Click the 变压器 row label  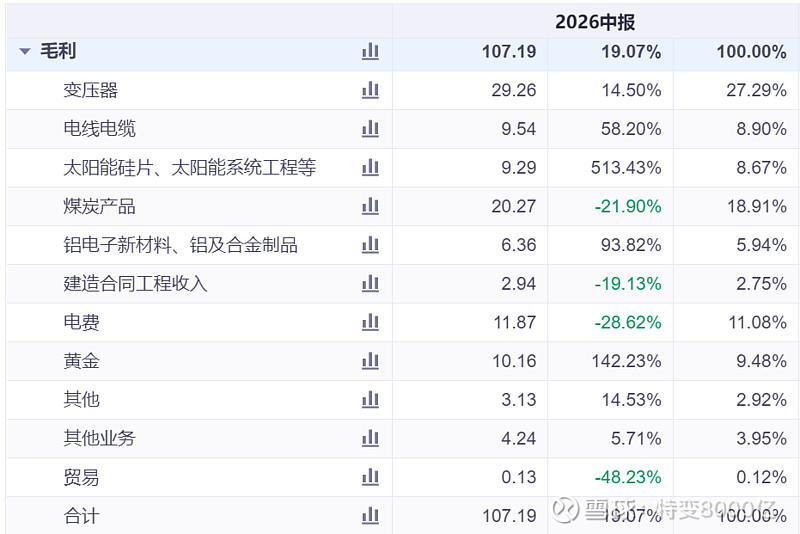click(91, 90)
